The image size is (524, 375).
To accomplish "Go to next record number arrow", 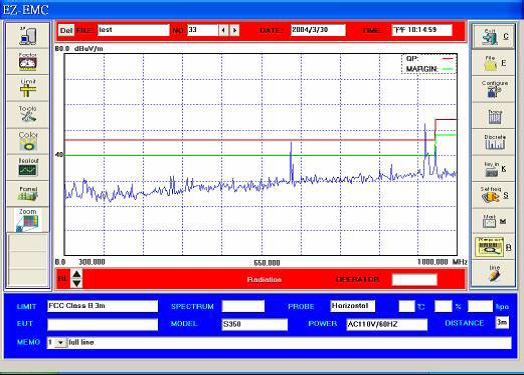I will (x=235, y=30).
